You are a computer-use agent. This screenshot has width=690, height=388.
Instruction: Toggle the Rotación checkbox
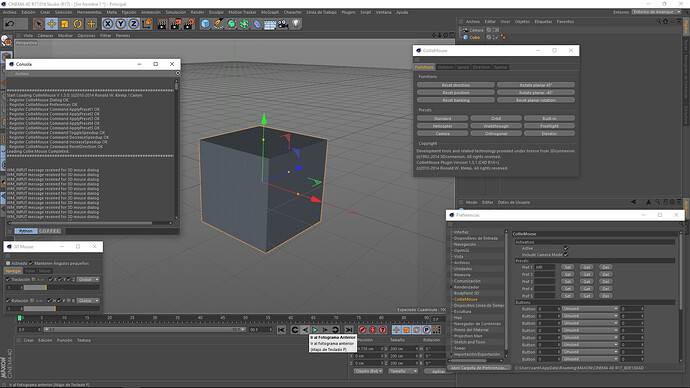pyautogui.click(x=8, y=300)
